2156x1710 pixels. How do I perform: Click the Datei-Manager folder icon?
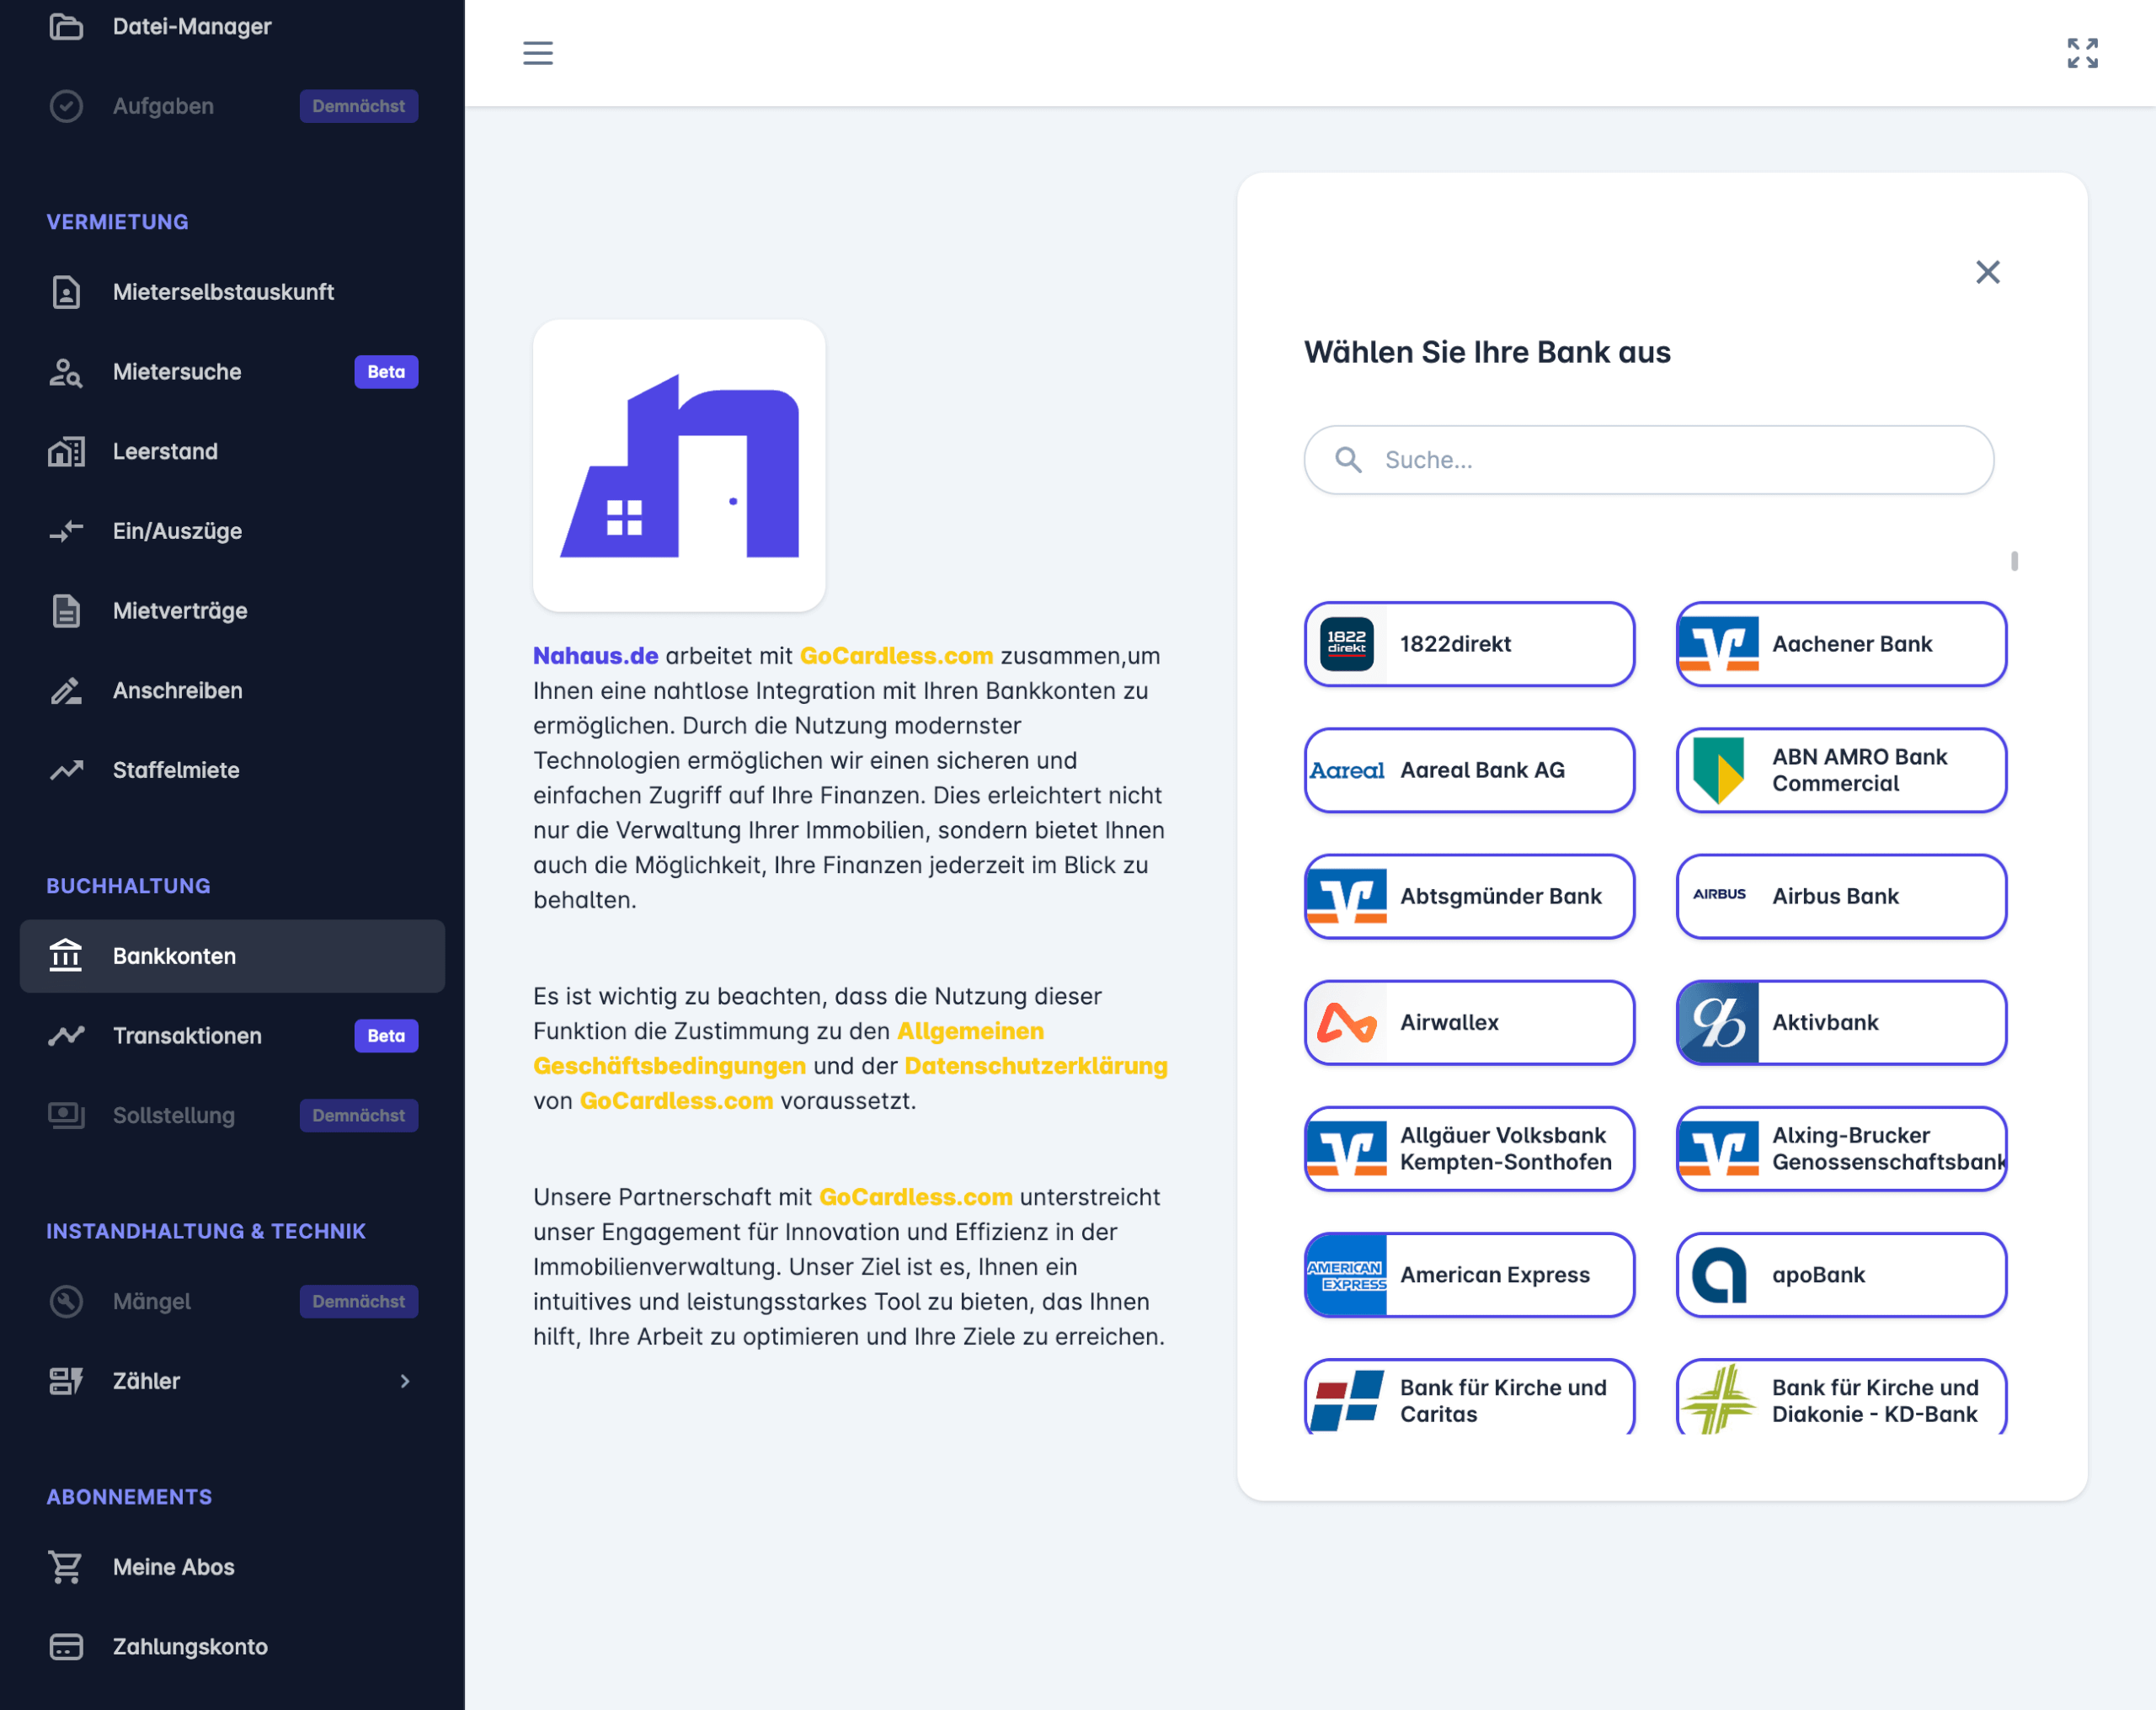[66, 26]
